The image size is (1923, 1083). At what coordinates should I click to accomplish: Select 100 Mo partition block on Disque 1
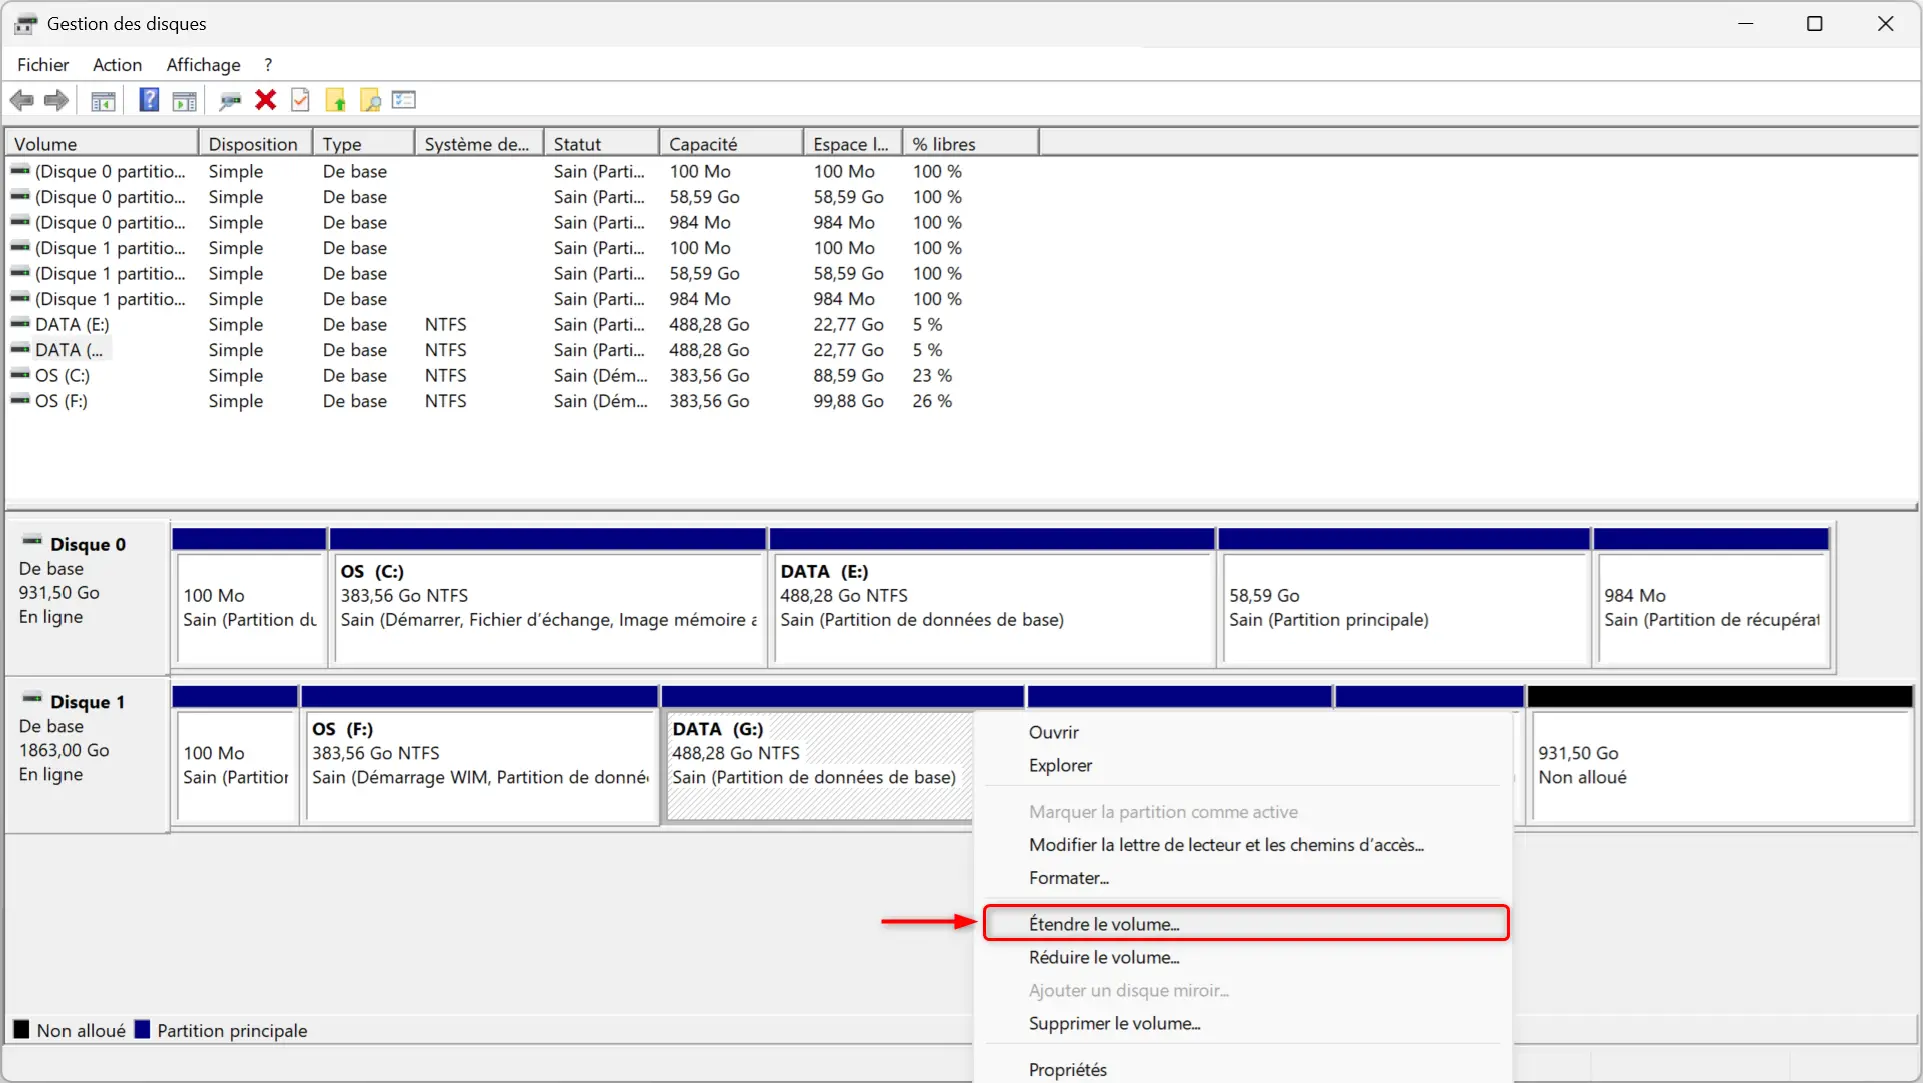click(235, 756)
